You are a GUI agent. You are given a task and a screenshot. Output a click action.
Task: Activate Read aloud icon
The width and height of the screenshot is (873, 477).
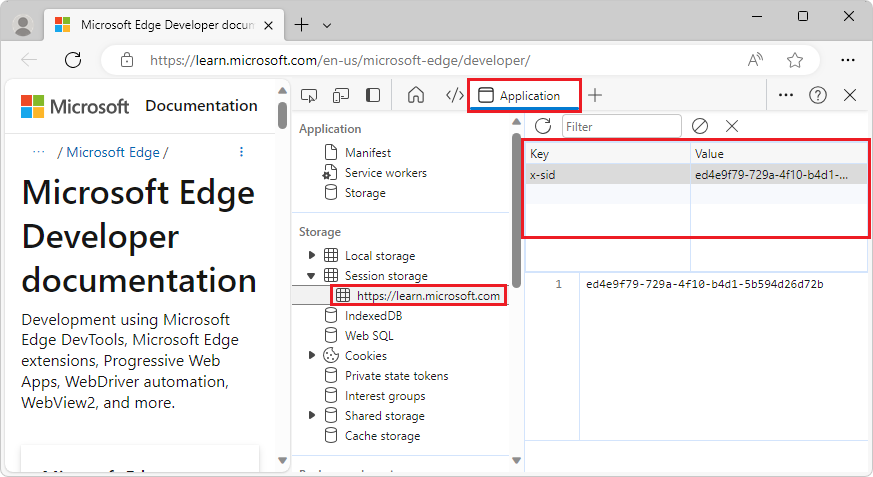[755, 60]
